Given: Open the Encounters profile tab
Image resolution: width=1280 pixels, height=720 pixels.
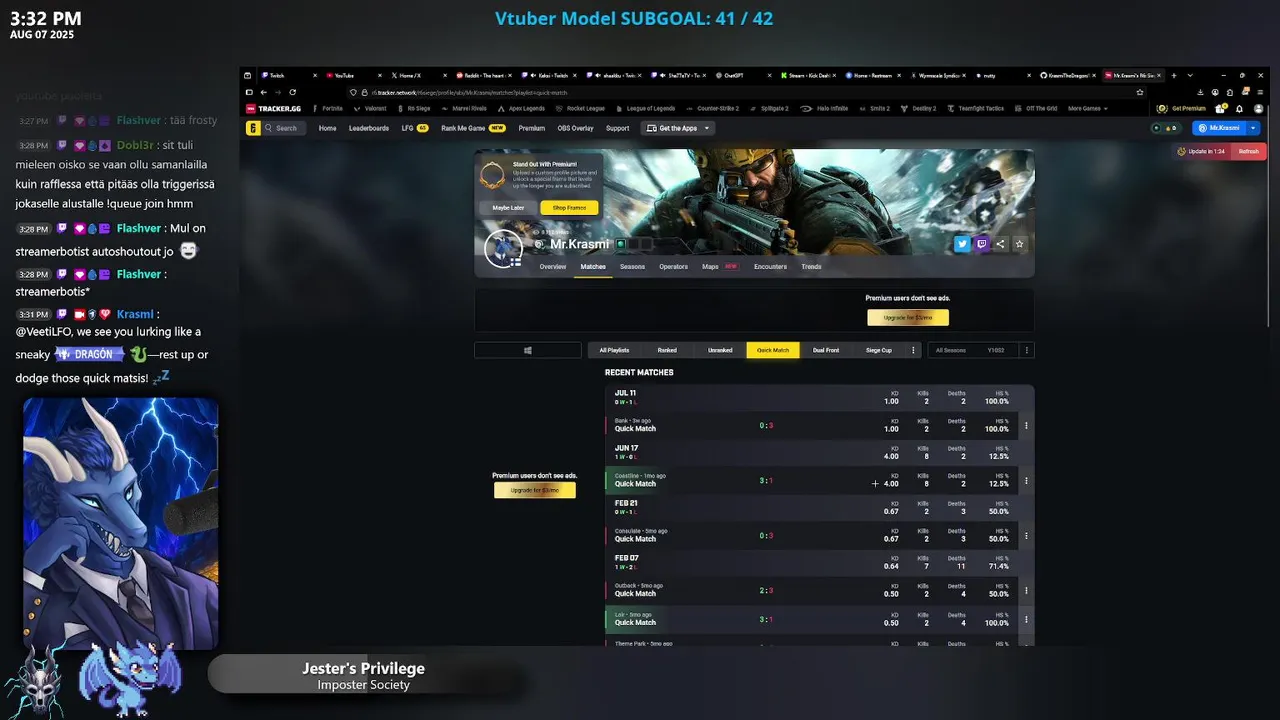Looking at the screenshot, I should (x=770, y=267).
